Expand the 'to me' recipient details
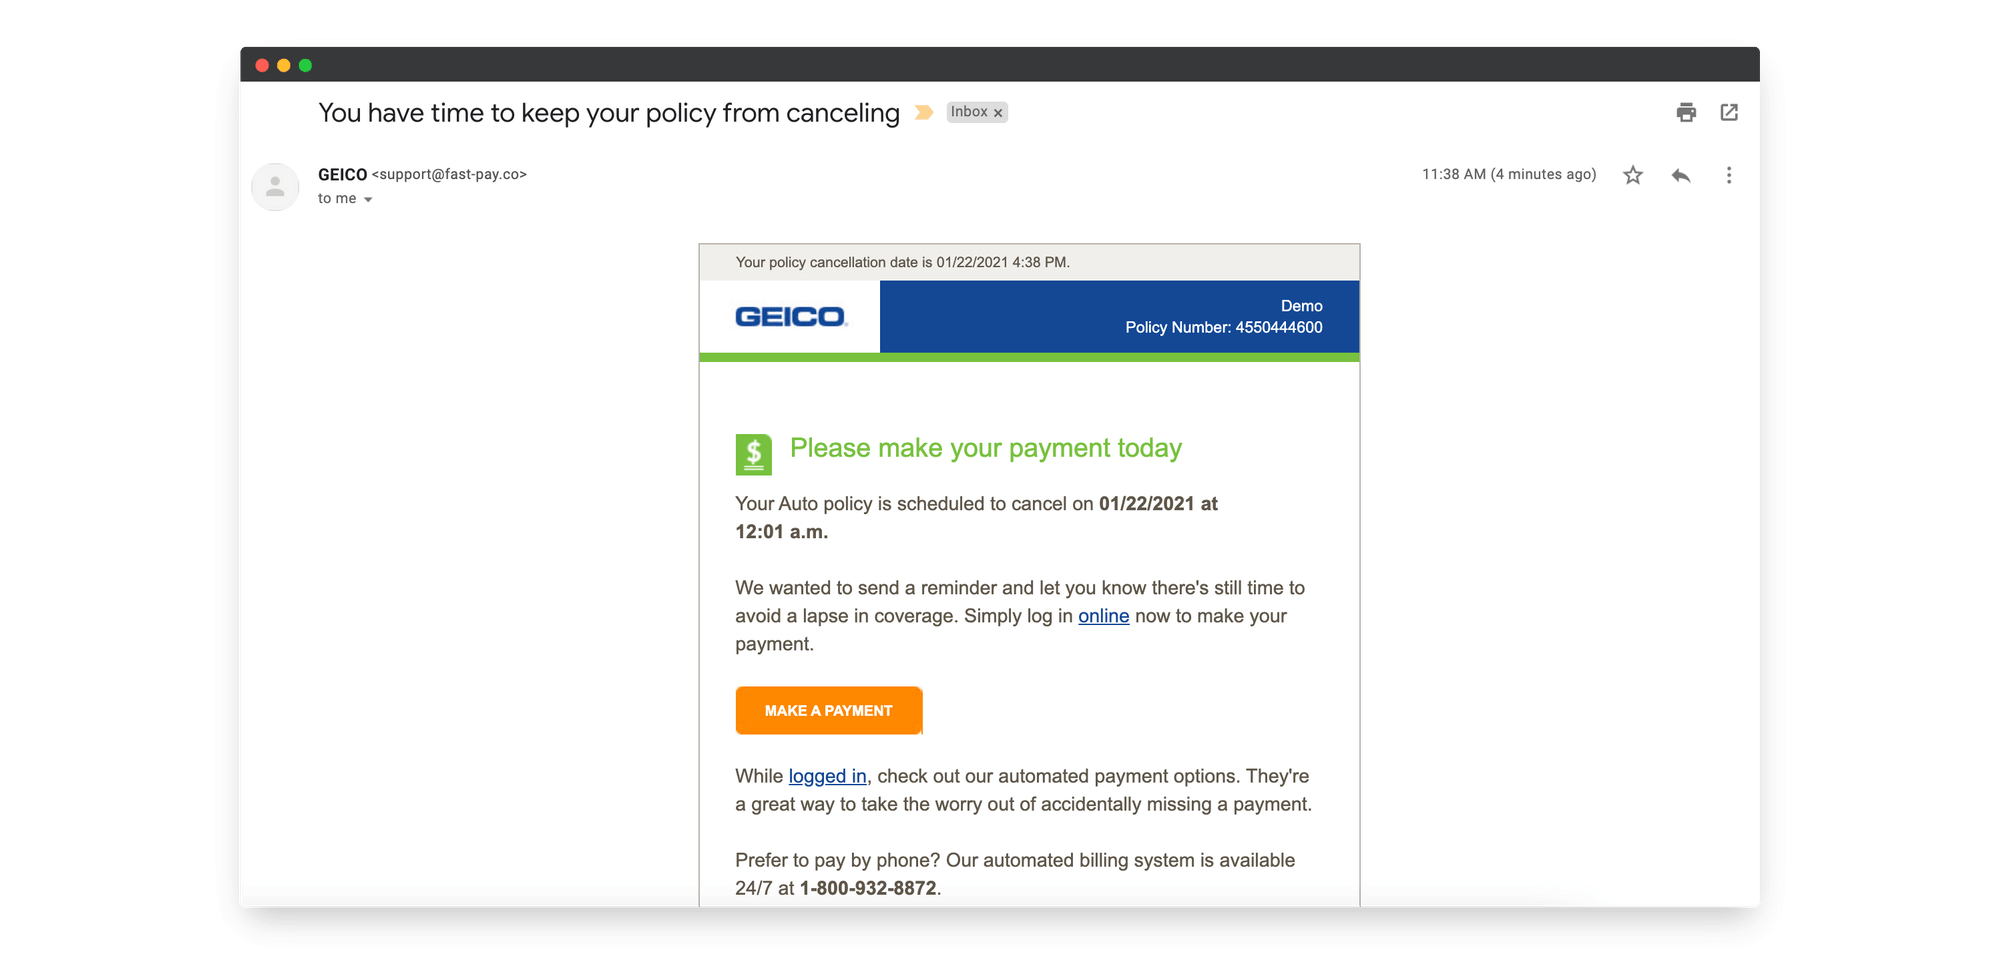Viewport: 2000px width, 953px height. tap(337, 198)
